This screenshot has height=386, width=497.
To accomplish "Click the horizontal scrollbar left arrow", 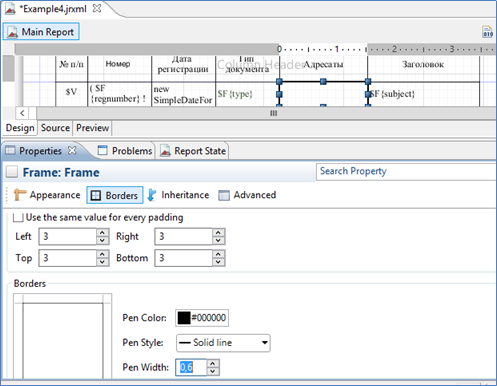I will (22, 113).
